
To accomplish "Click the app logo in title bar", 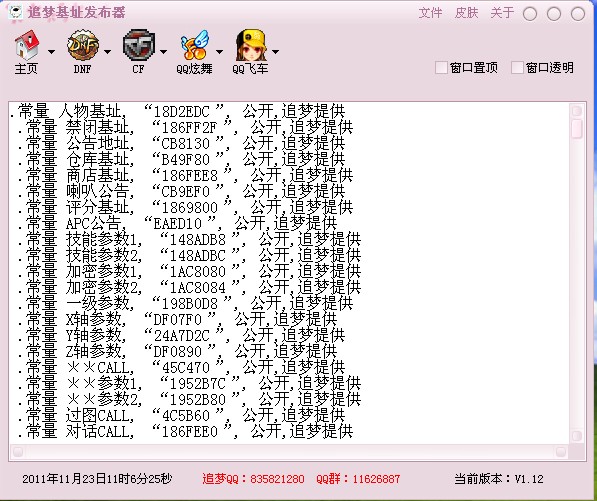I will tap(15, 13).
